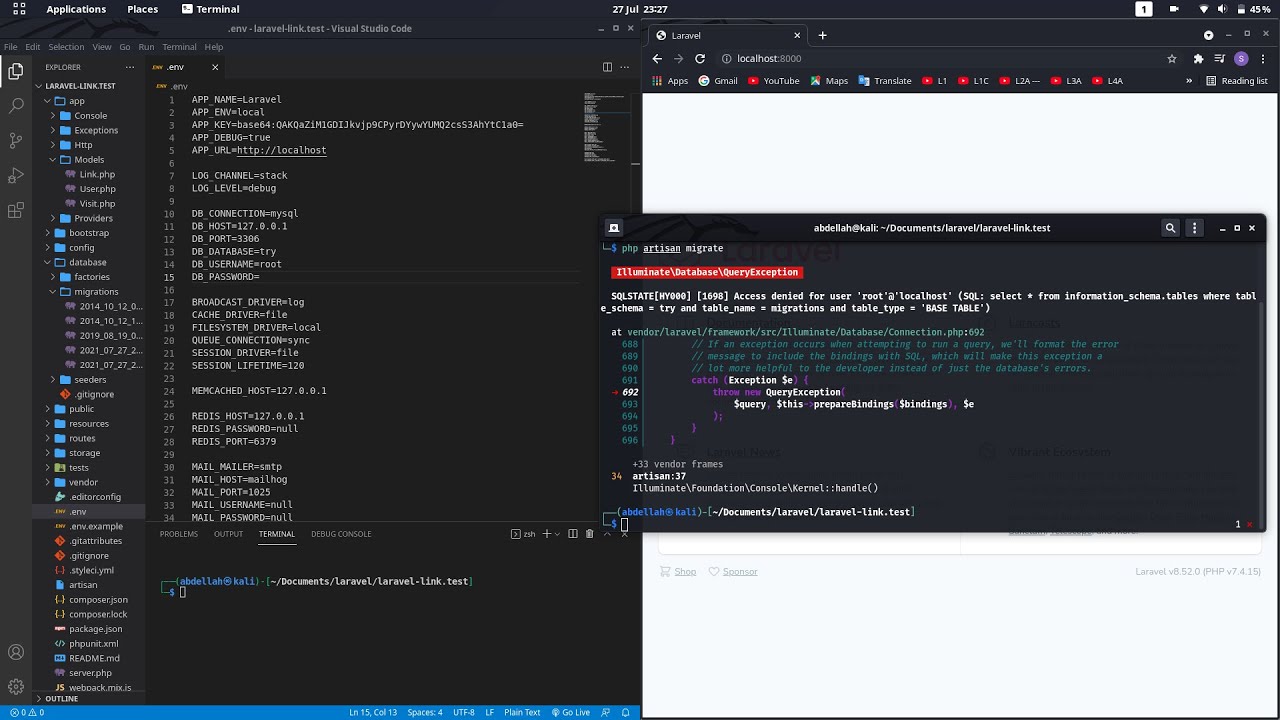Viewport: 1280px width, 720px height.
Task: Open the Search view in activity bar
Action: tap(16, 105)
